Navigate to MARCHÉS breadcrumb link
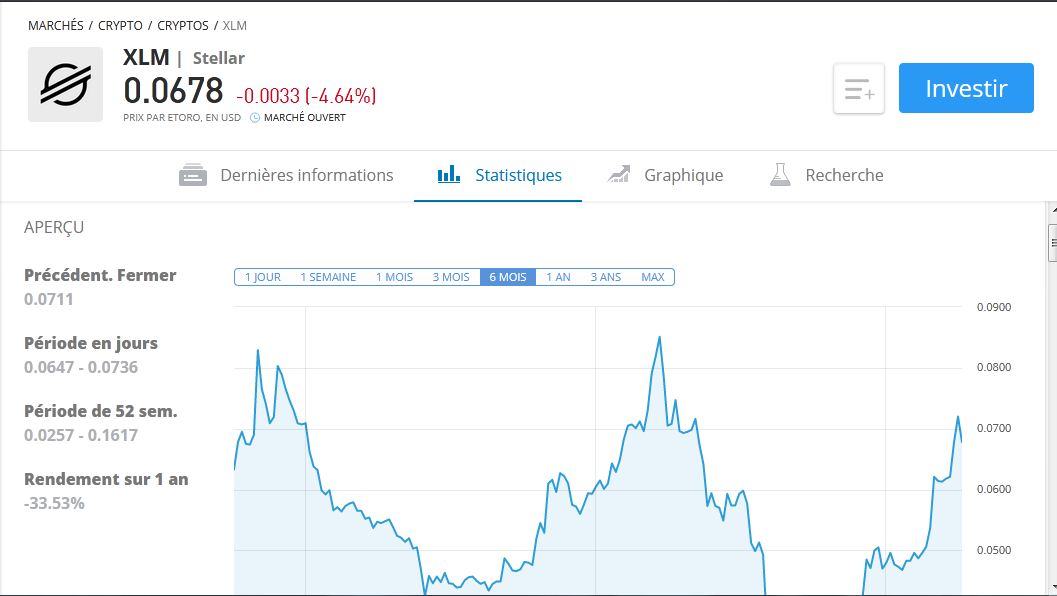The image size is (1057, 596). (x=56, y=26)
